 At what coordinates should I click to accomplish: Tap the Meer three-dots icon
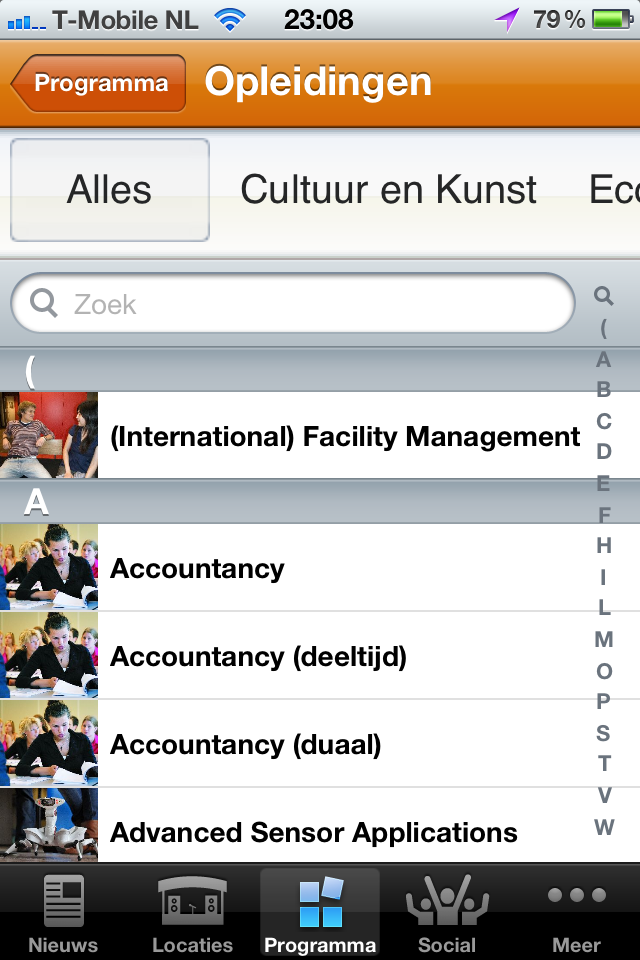(577, 896)
